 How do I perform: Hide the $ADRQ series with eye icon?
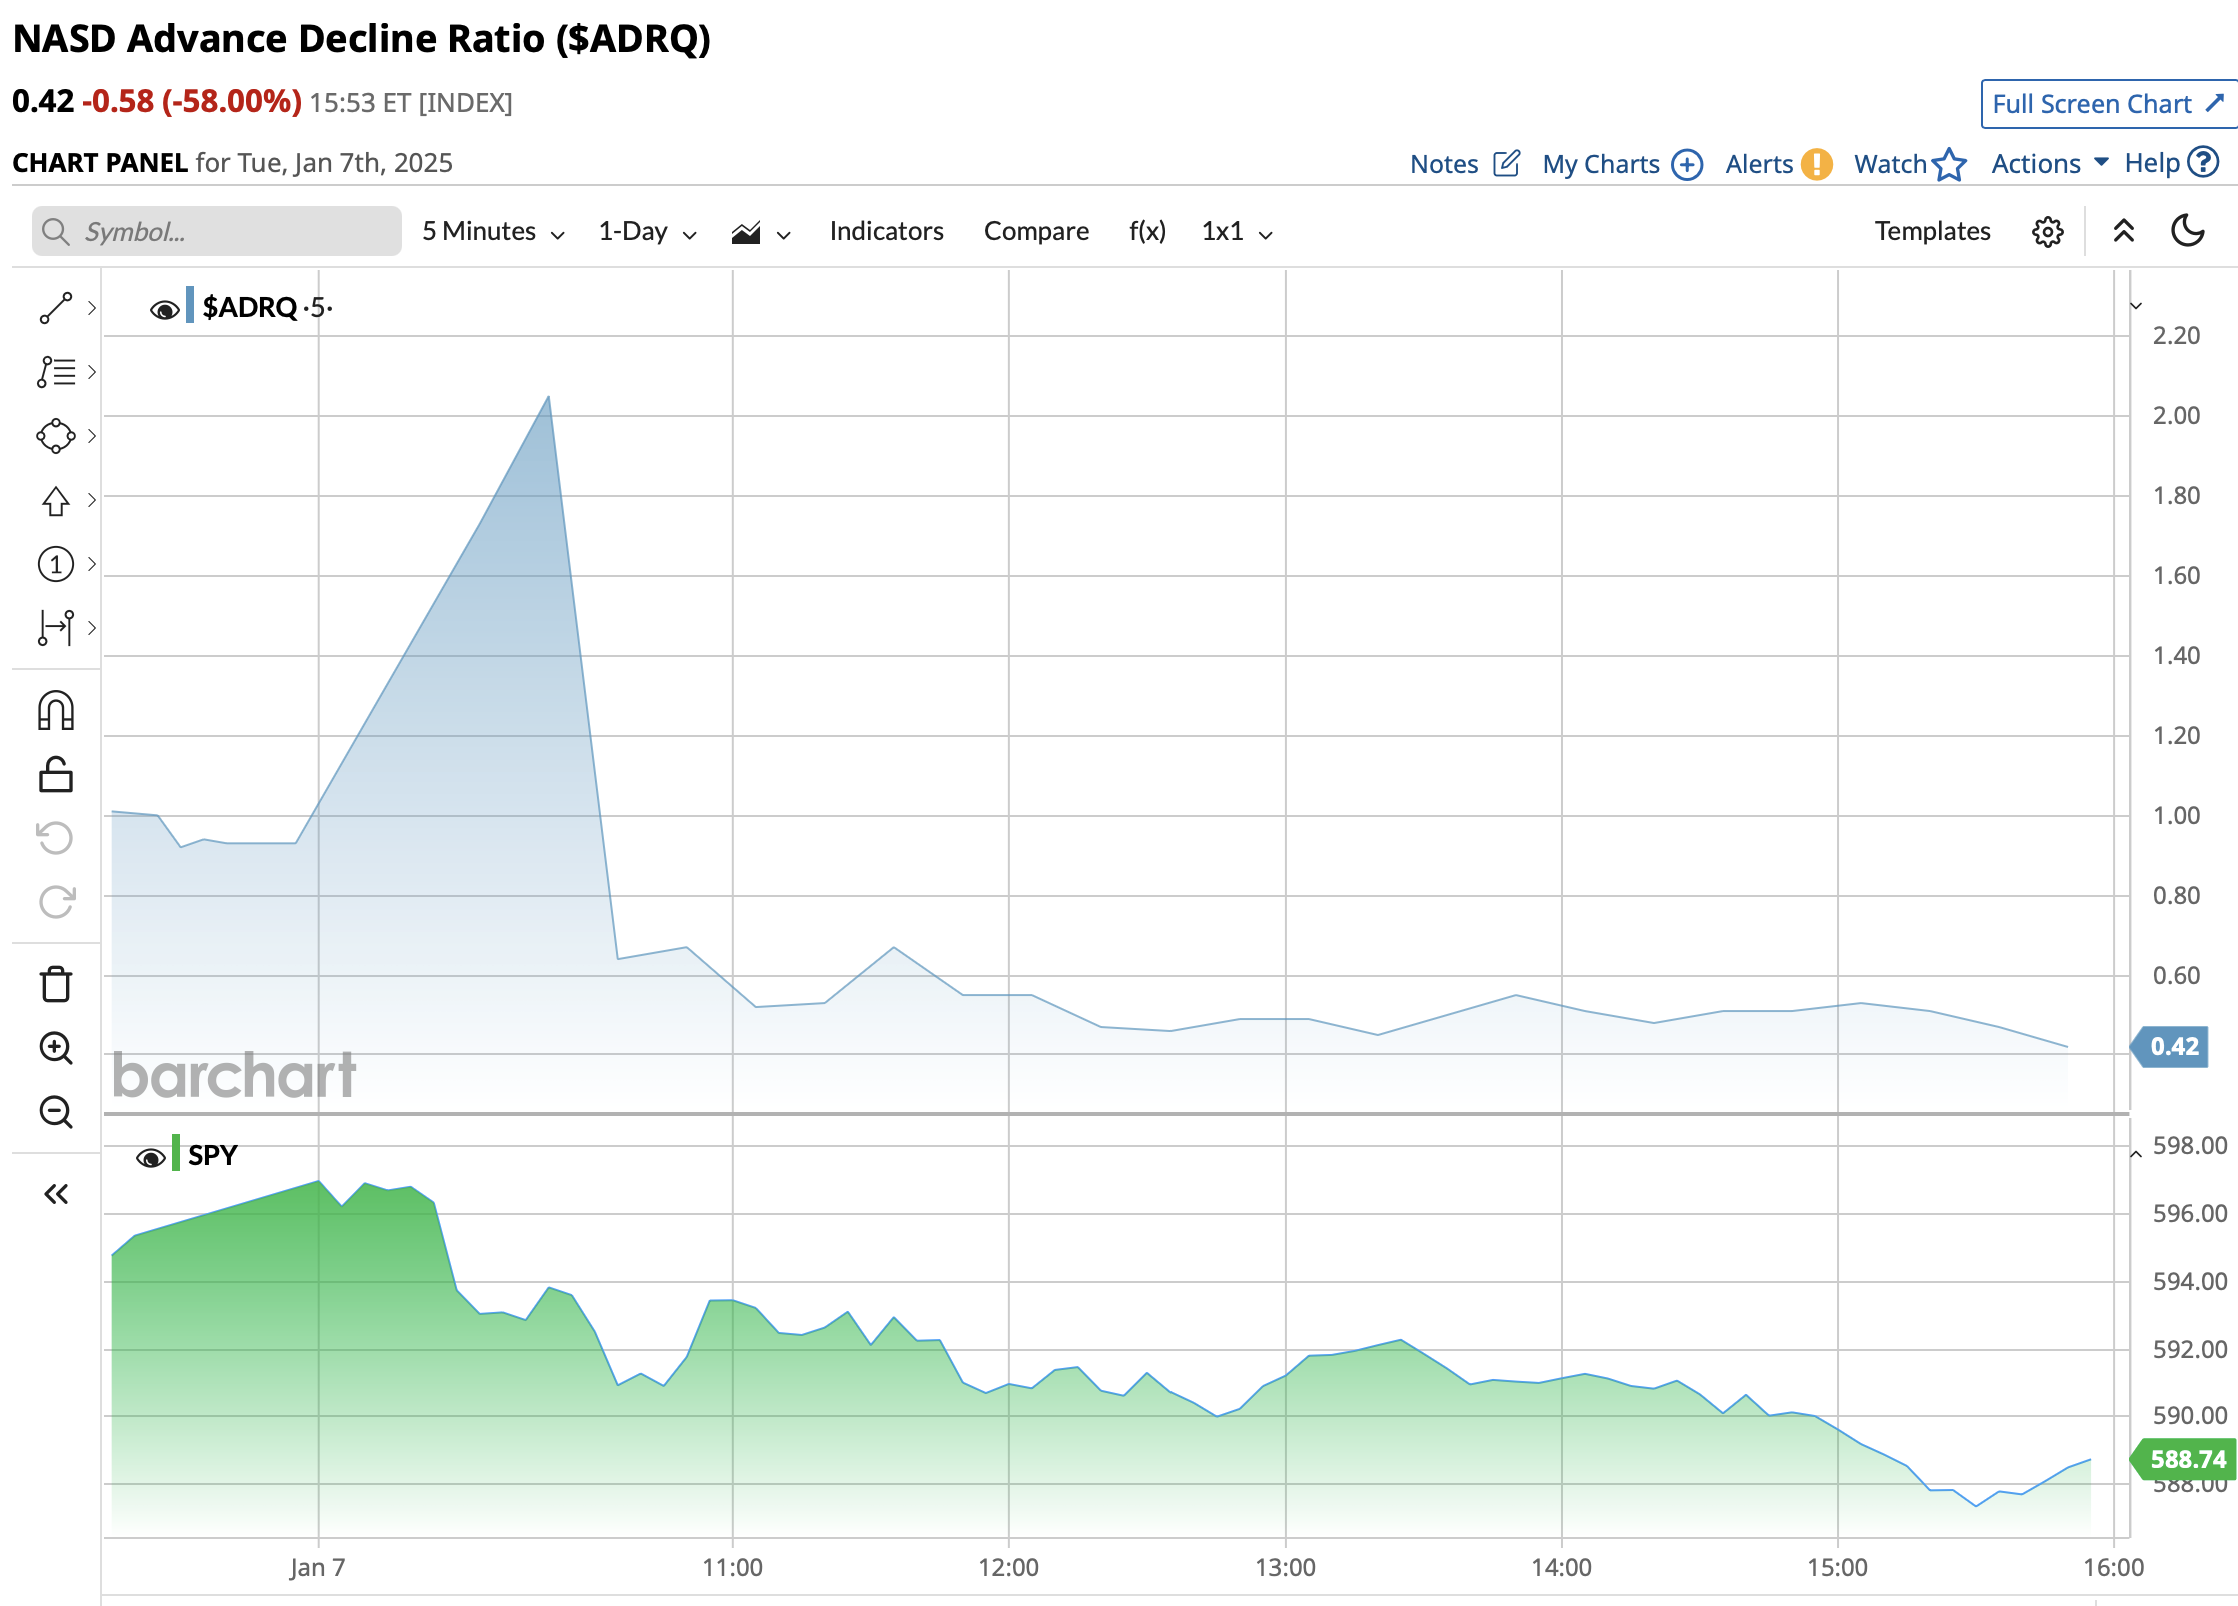(164, 309)
